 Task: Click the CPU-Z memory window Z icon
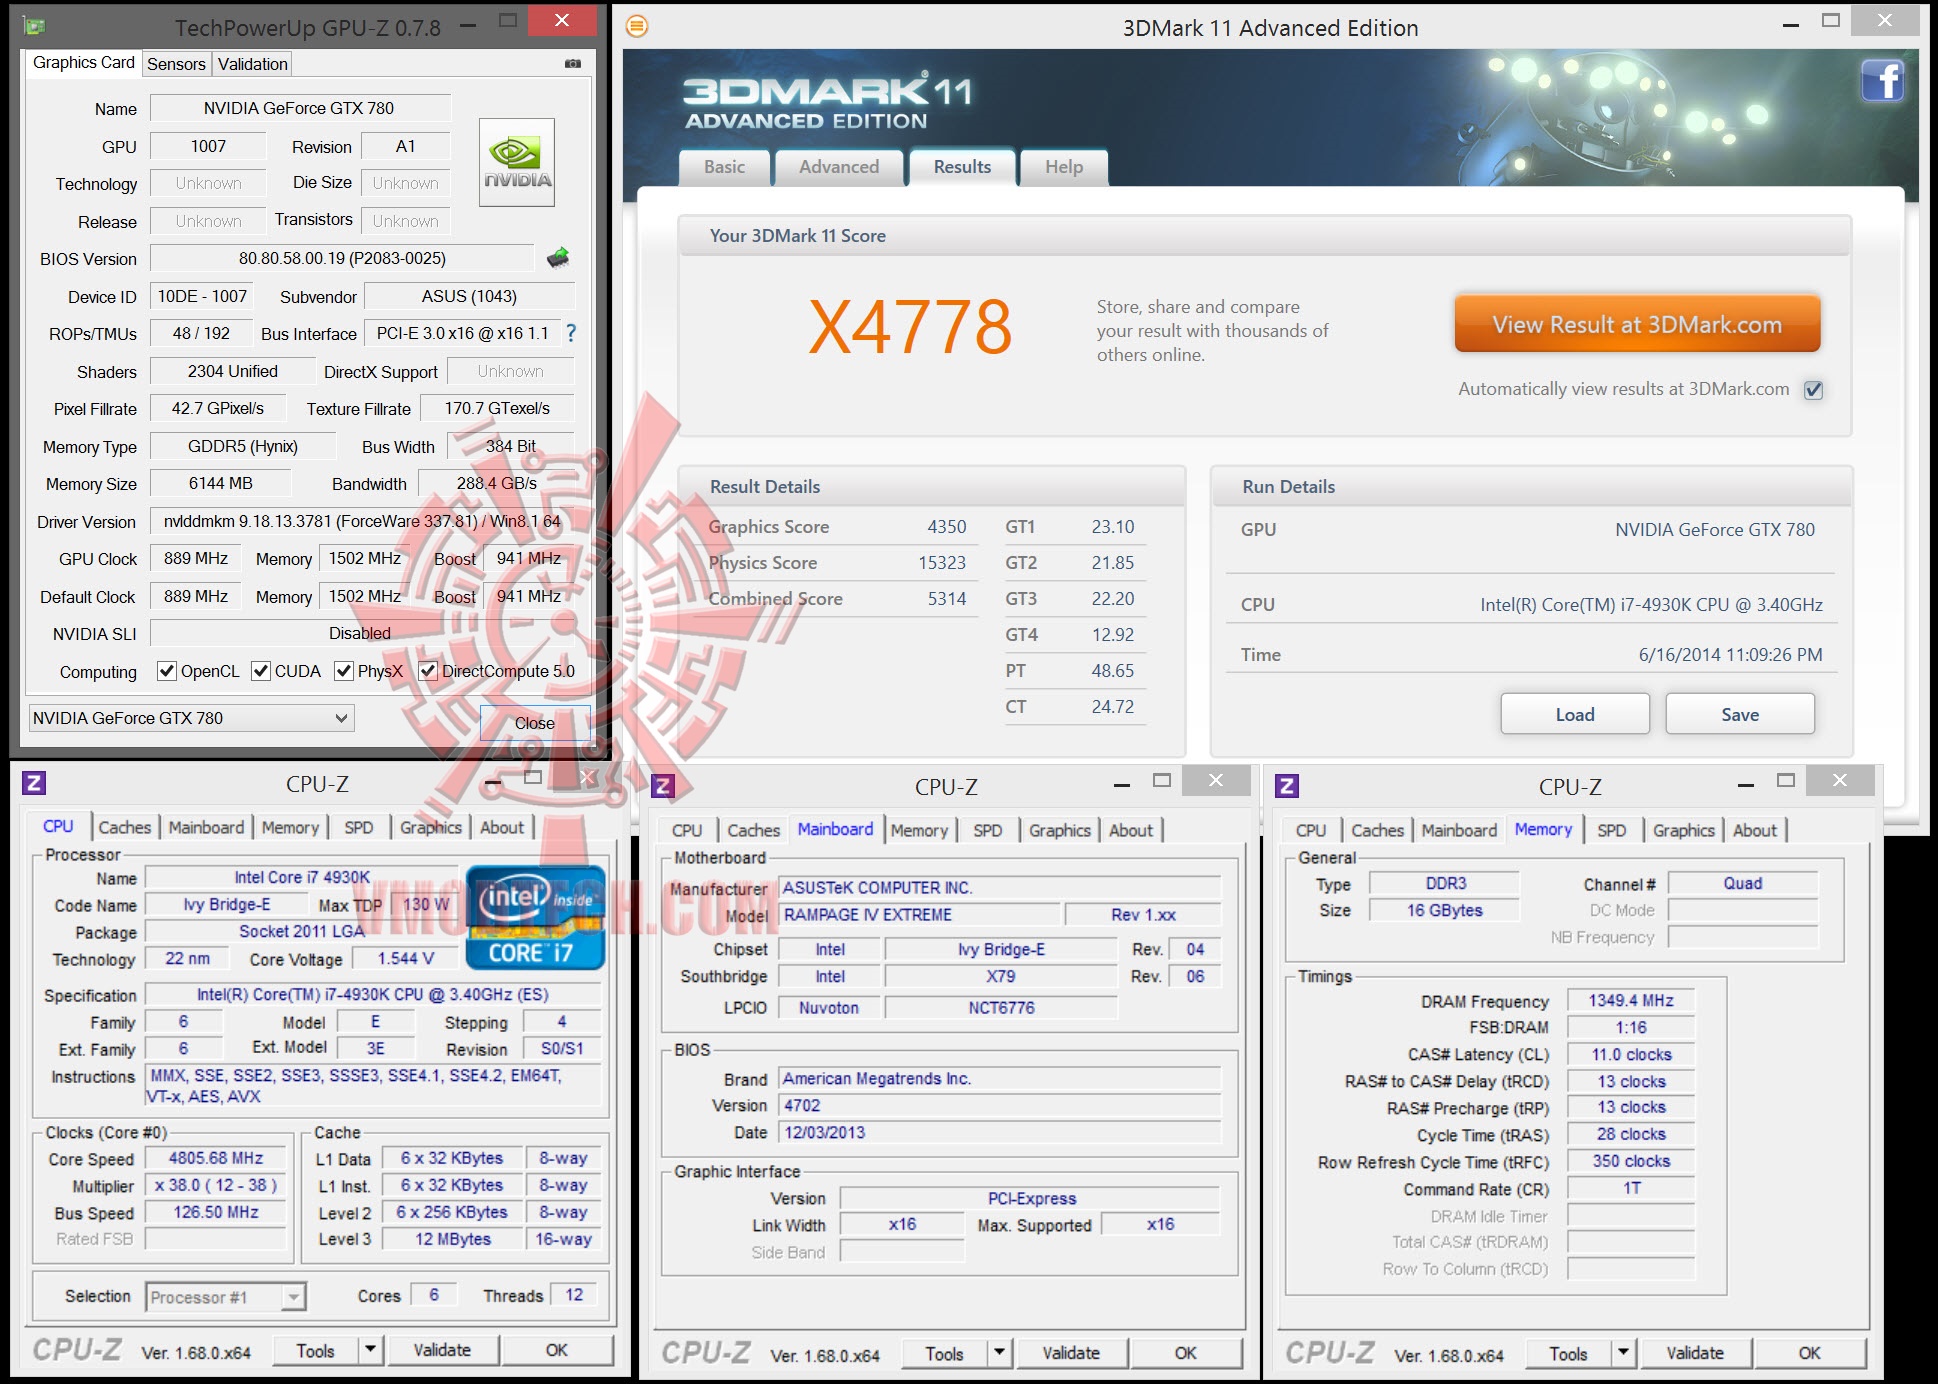[x=1287, y=786]
